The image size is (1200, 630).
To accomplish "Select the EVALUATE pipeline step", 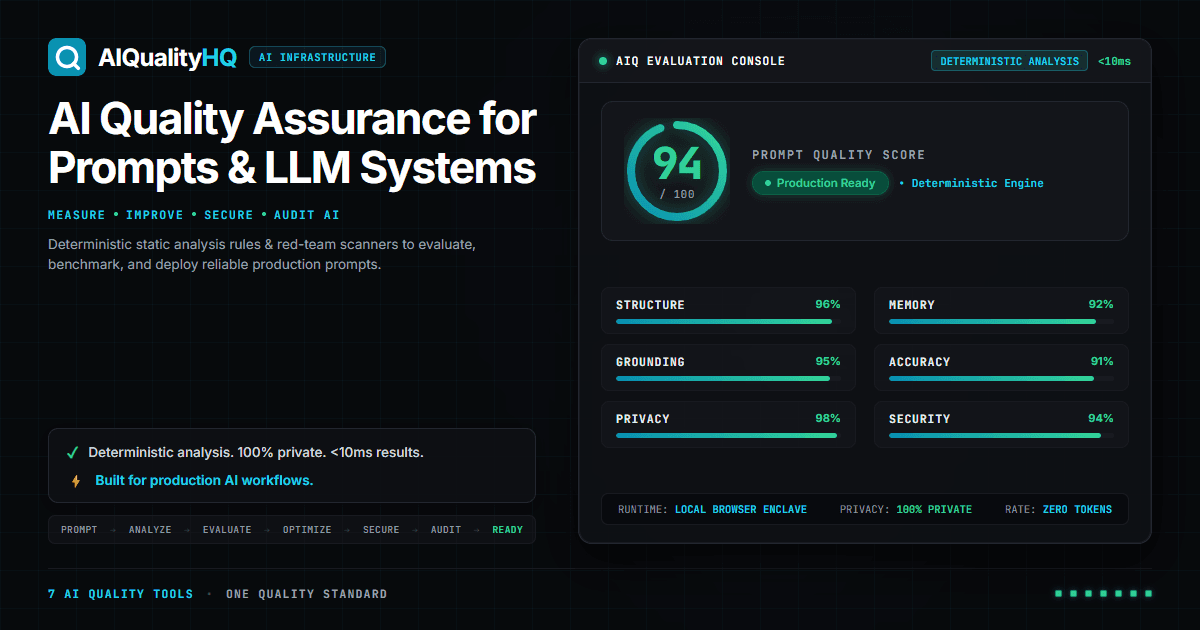I will (x=227, y=530).
